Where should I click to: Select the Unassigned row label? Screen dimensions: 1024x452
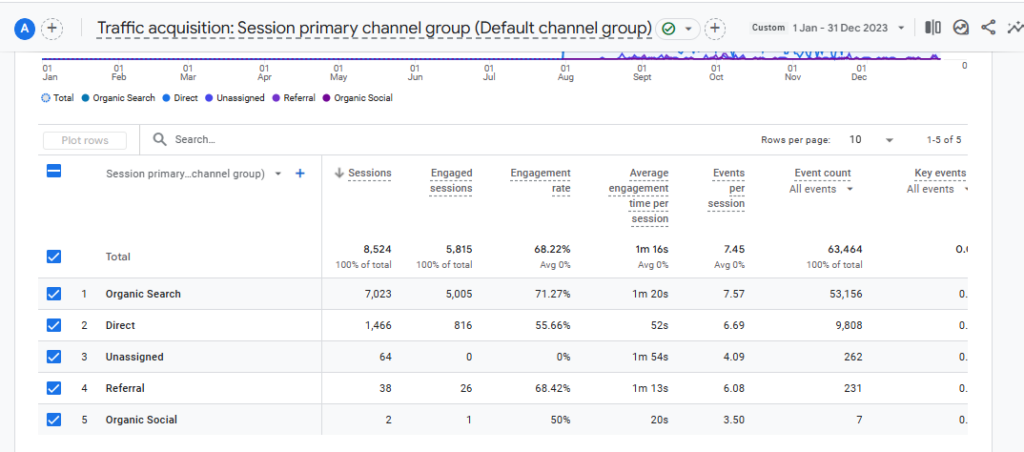click(135, 357)
